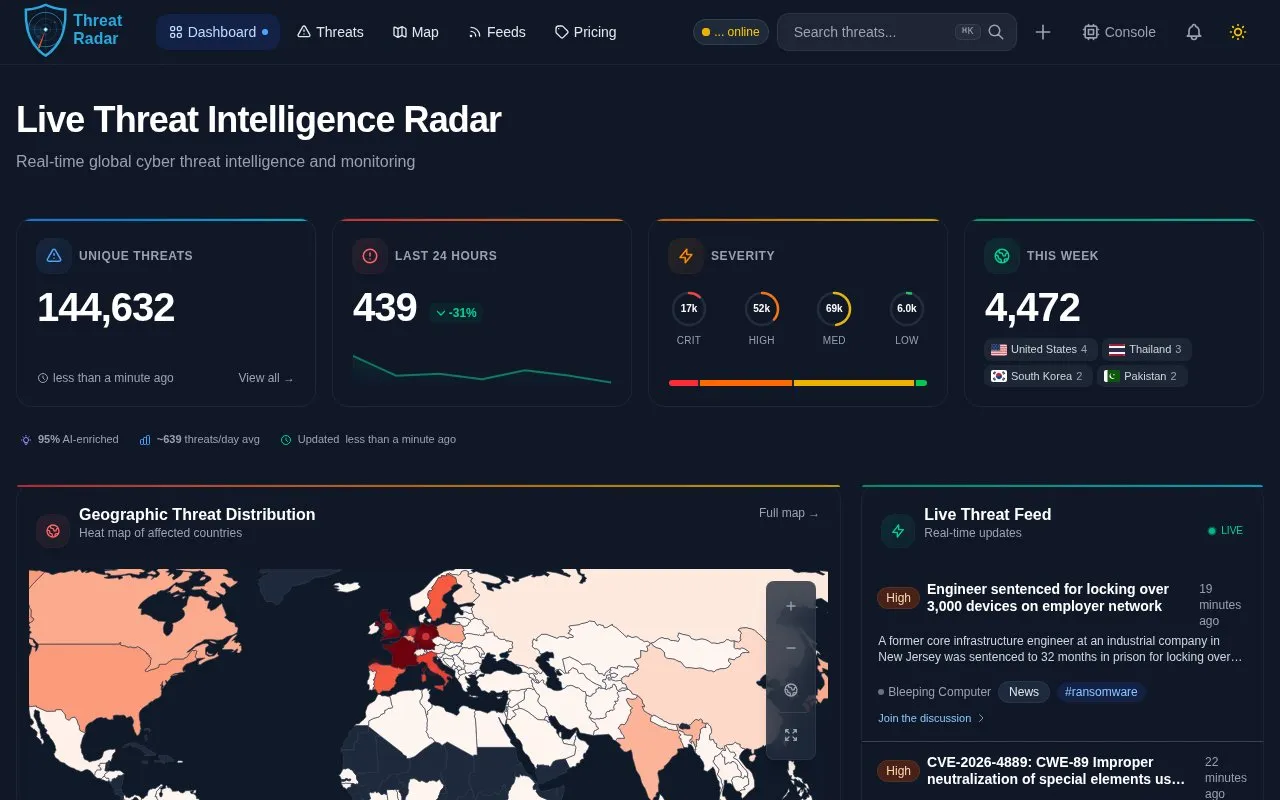This screenshot has width=1280, height=800.
Task: Click the red critical segment of severity bar
Action: pos(683,383)
